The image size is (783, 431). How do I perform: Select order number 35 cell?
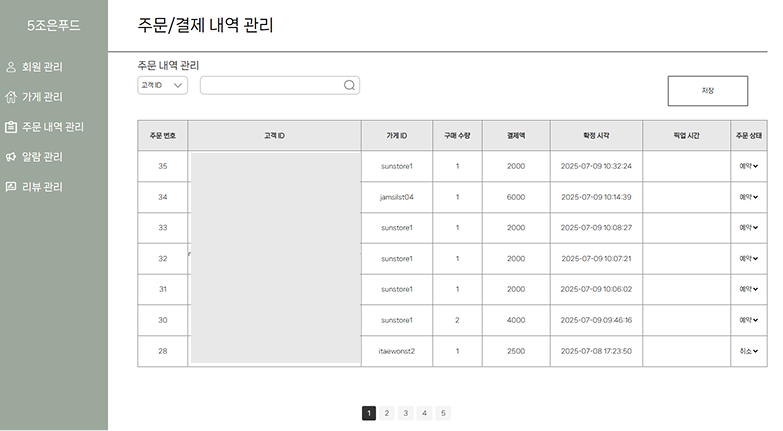pyautogui.click(x=163, y=166)
